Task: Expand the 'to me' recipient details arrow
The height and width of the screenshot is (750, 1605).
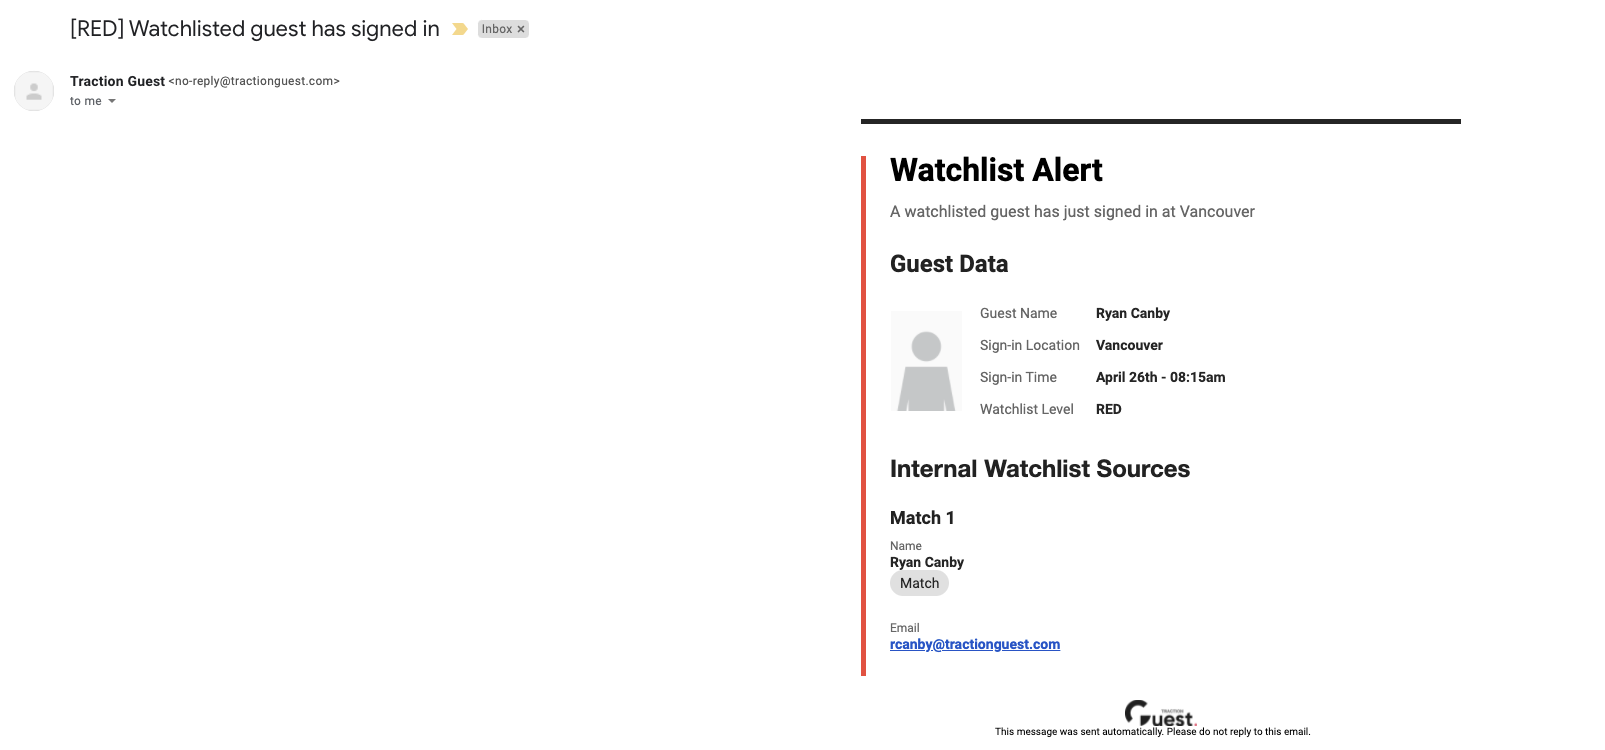Action: (x=112, y=101)
